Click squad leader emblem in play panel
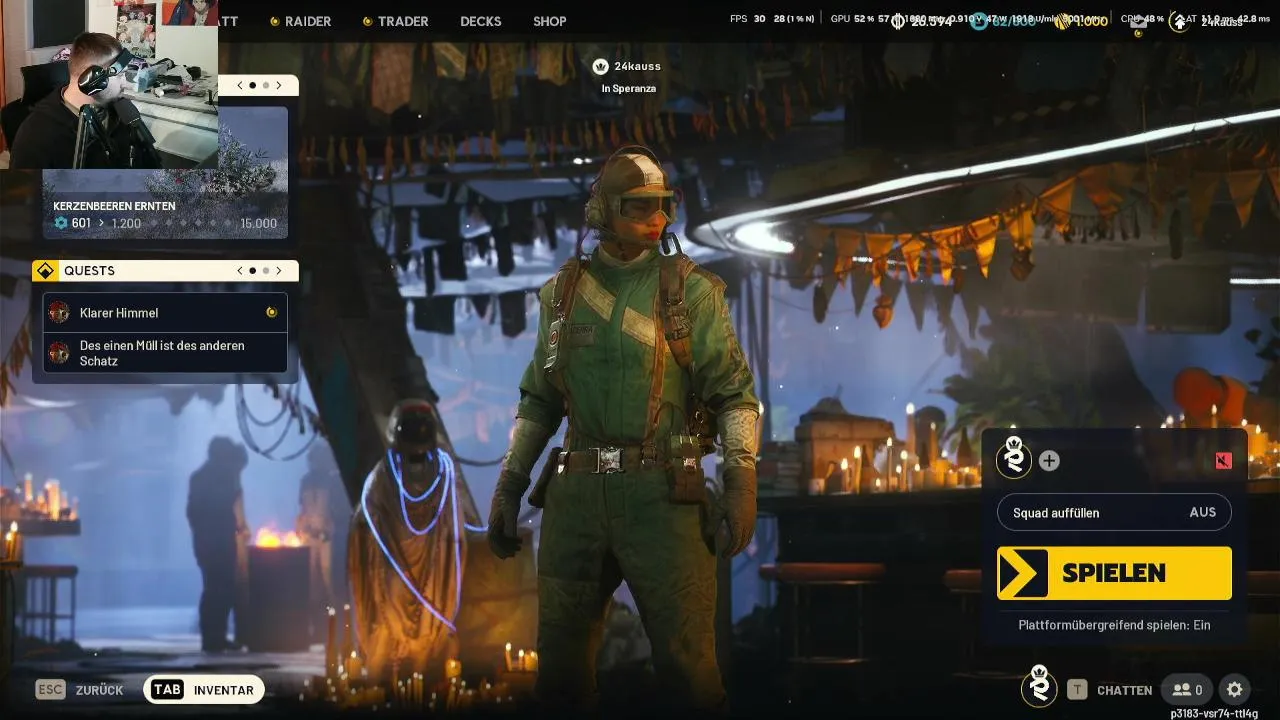The width and height of the screenshot is (1280, 720). pyautogui.click(x=1014, y=459)
